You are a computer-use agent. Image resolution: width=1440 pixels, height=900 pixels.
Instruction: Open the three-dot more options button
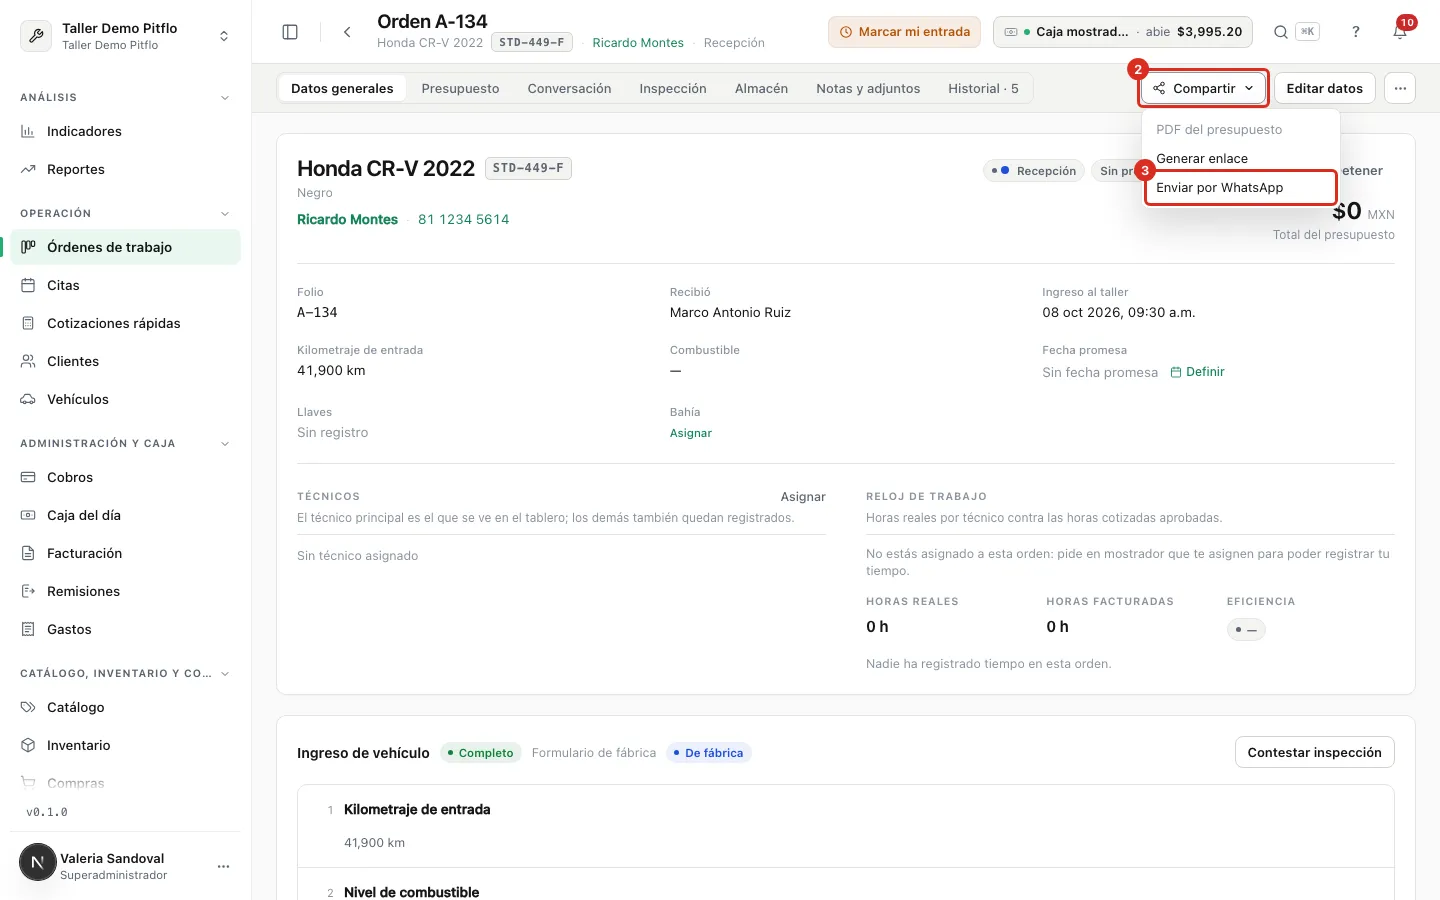1400,88
